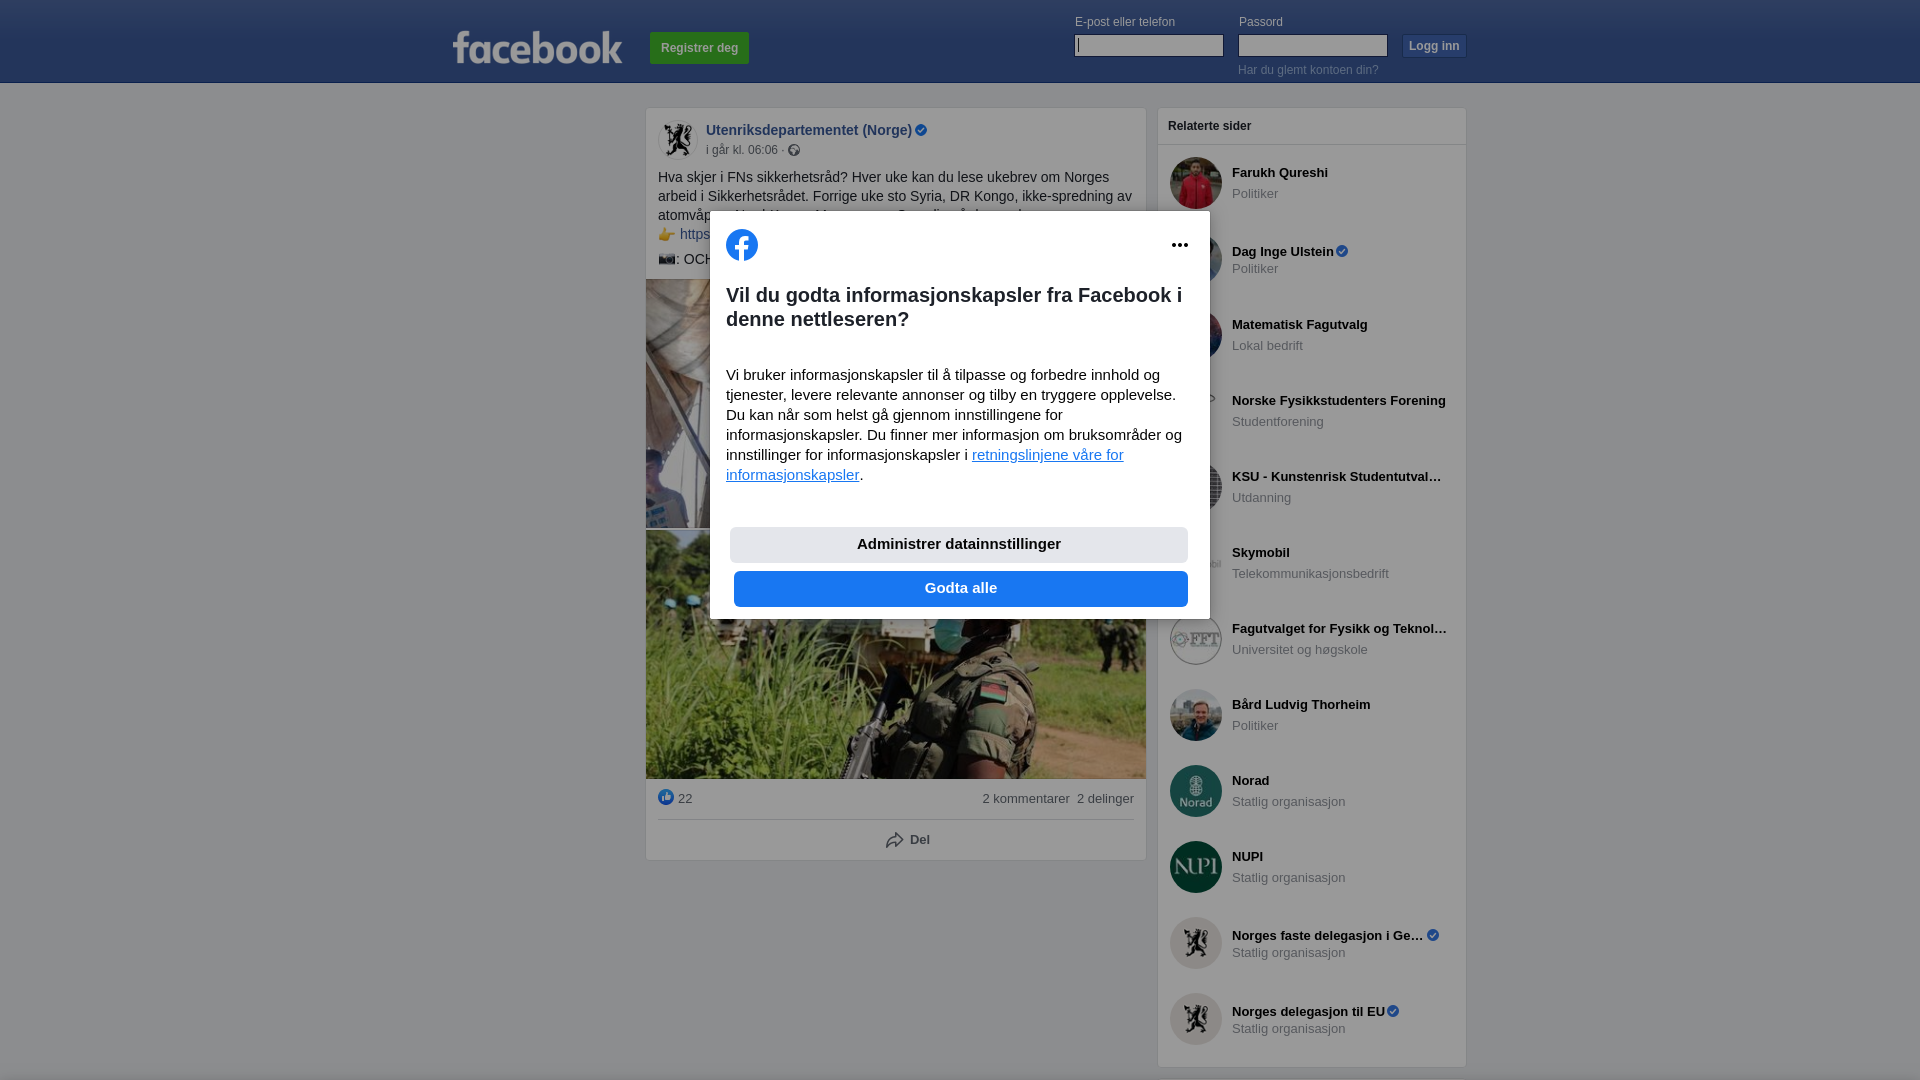Open the 2 kommentarer link
This screenshot has height=1080, width=1920.
click(1026, 799)
